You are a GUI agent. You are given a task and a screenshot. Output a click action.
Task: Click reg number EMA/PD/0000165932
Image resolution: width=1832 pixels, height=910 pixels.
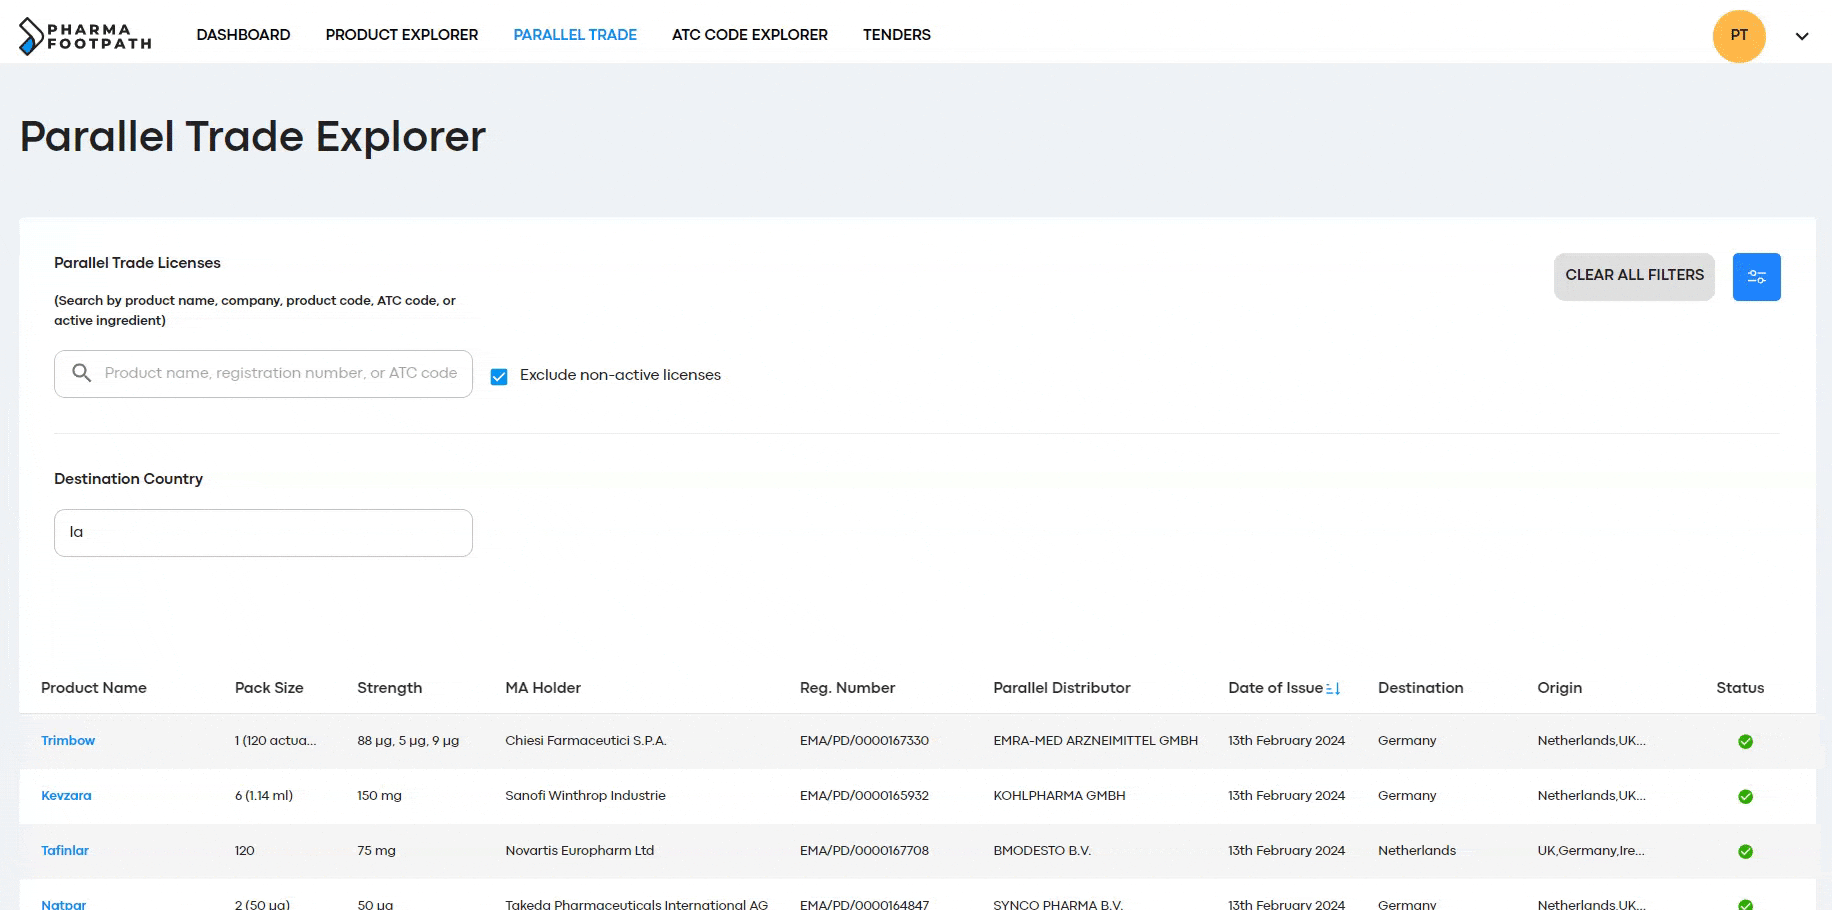(864, 796)
